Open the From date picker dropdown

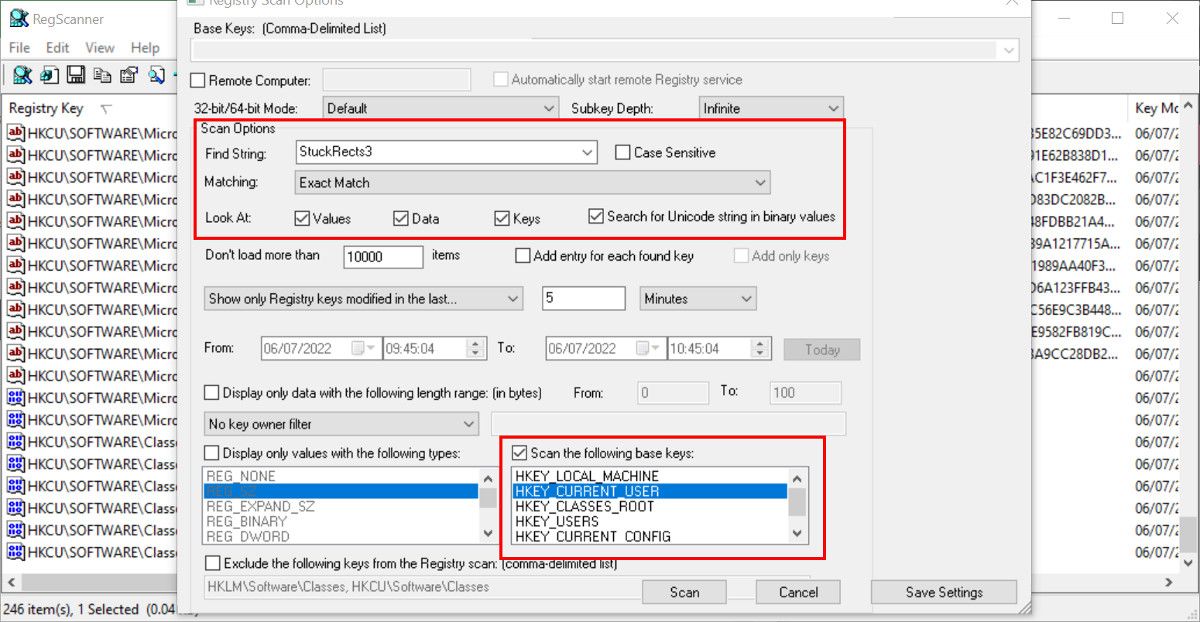point(363,349)
